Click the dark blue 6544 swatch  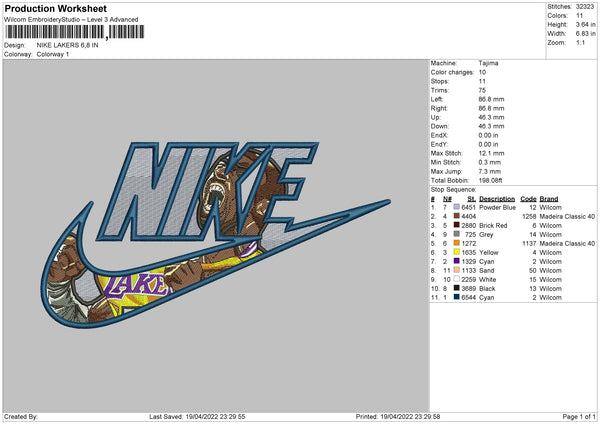tap(457, 297)
